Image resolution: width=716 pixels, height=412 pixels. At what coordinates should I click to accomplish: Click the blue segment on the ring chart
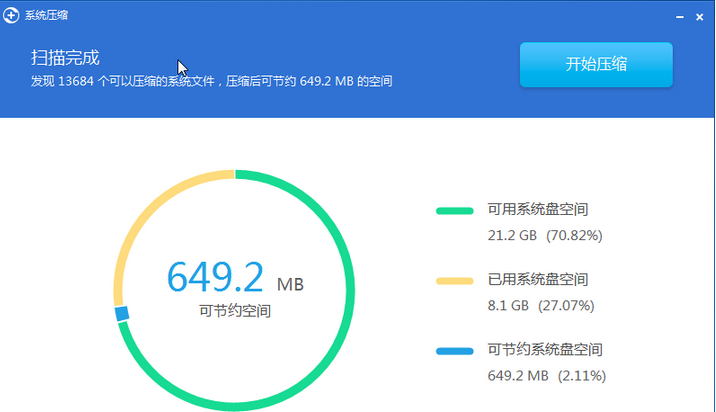point(121,314)
